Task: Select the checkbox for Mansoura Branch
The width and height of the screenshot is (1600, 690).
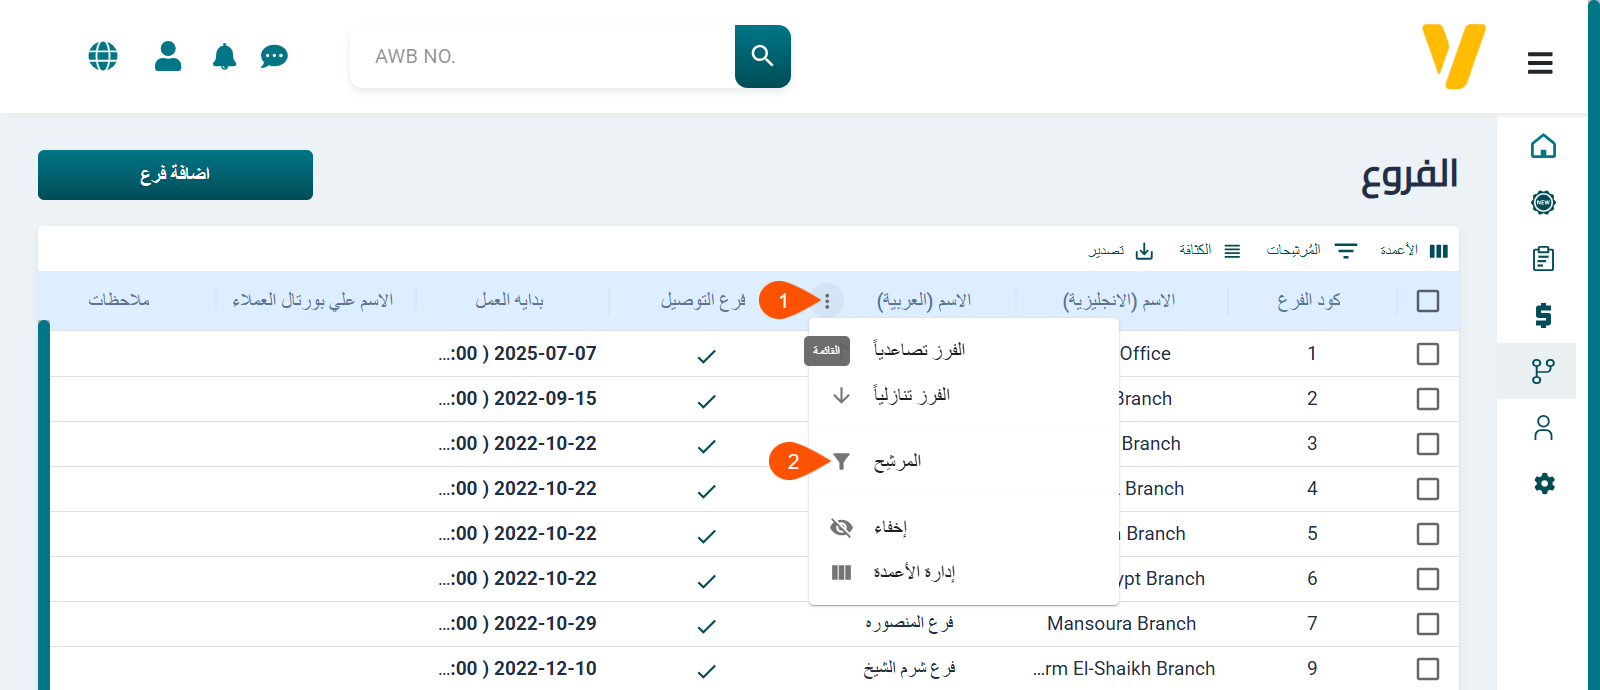Action: (1428, 624)
